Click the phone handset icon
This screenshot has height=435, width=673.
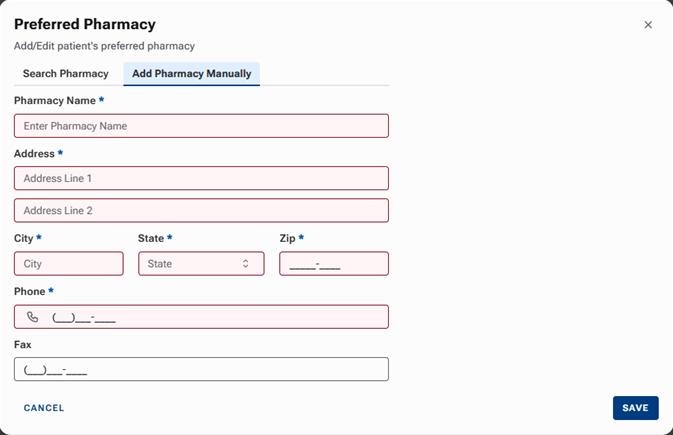(x=33, y=317)
